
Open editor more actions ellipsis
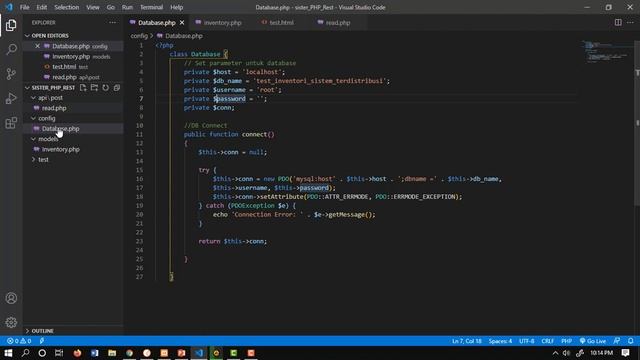[x=630, y=22]
